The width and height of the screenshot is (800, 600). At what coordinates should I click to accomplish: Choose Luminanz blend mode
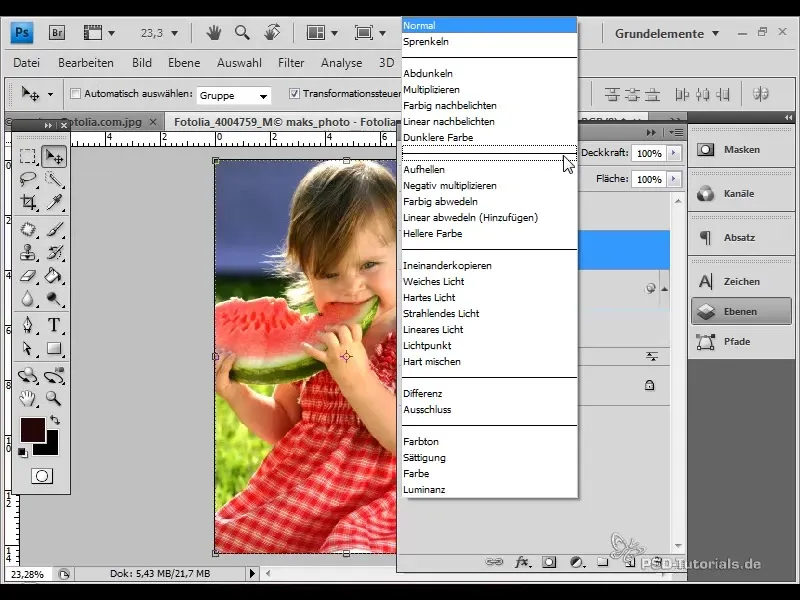pyautogui.click(x=489, y=489)
